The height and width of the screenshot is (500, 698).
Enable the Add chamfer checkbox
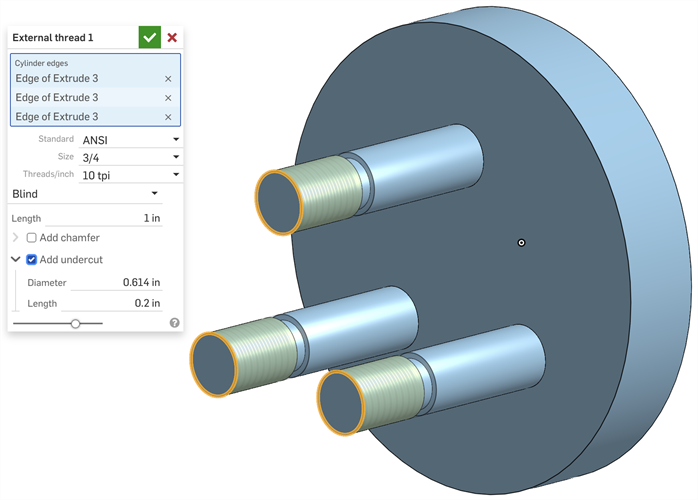click(x=32, y=238)
